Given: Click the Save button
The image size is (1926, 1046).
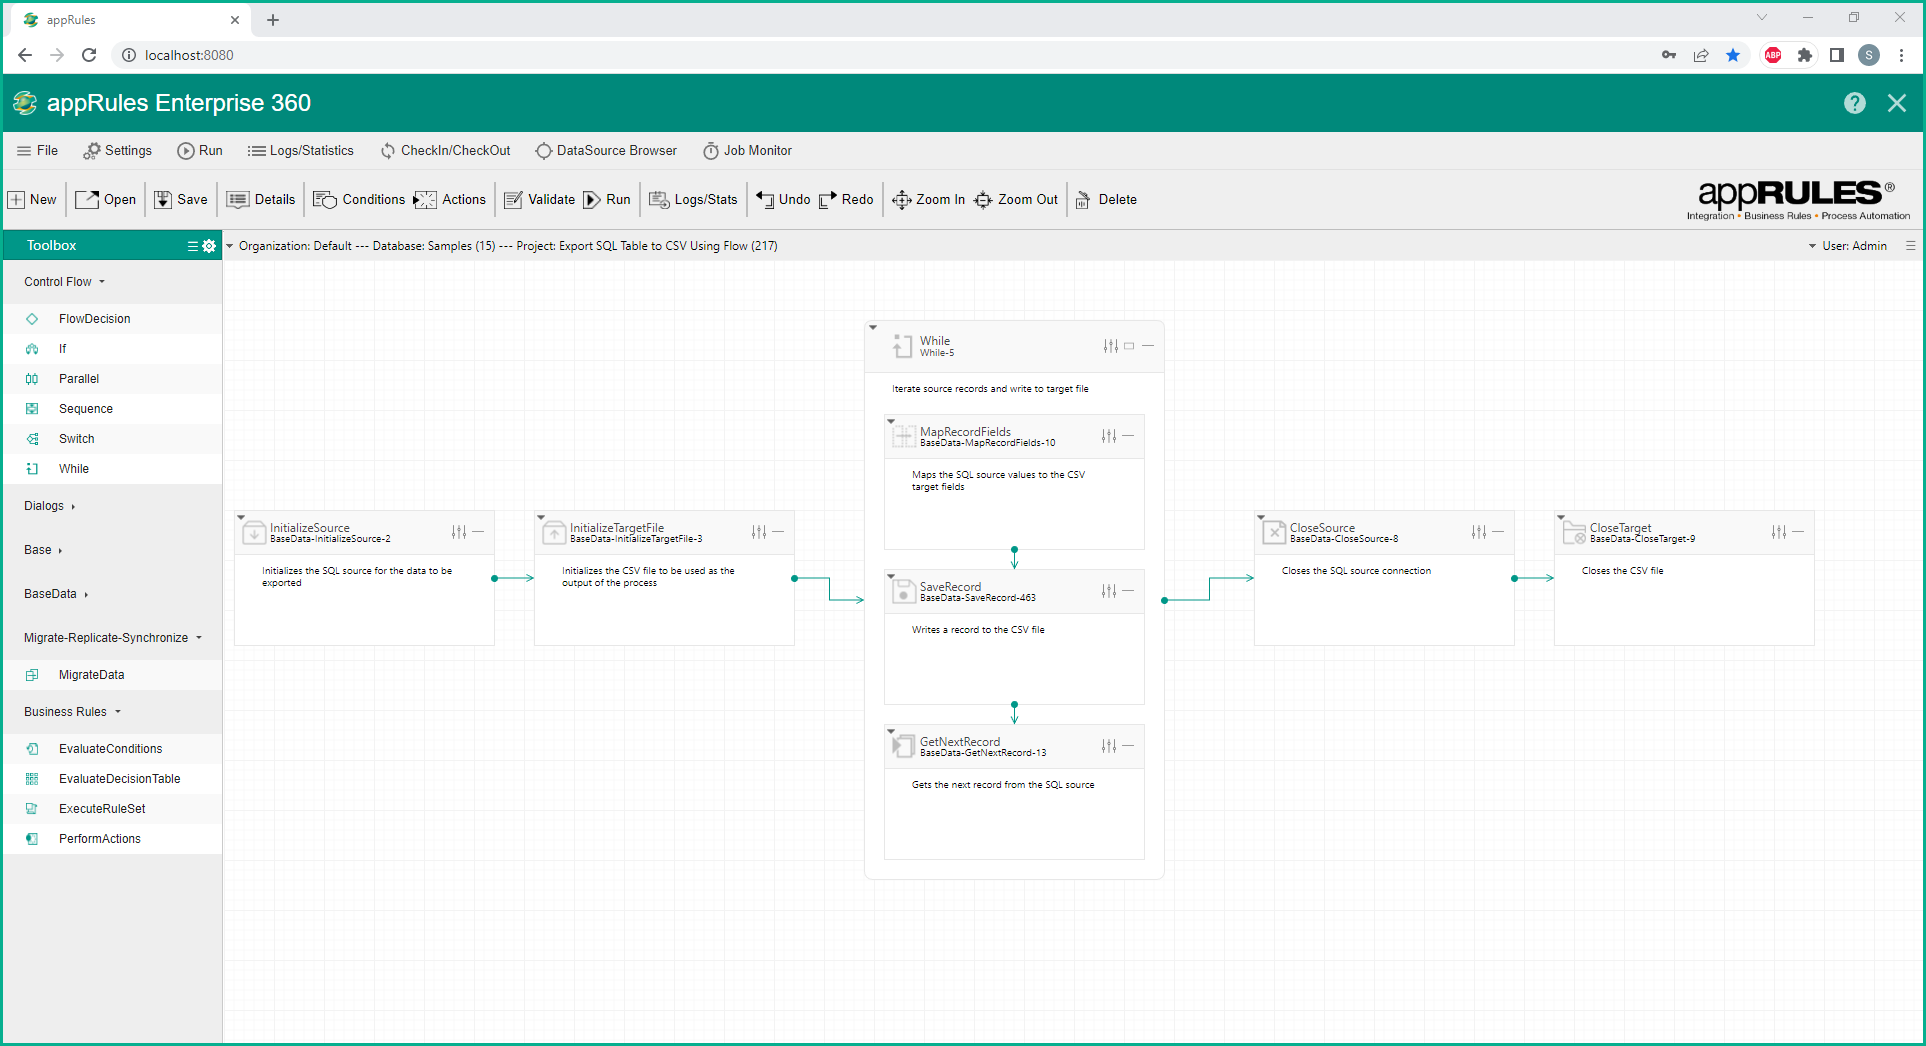Looking at the screenshot, I should (181, 200).
